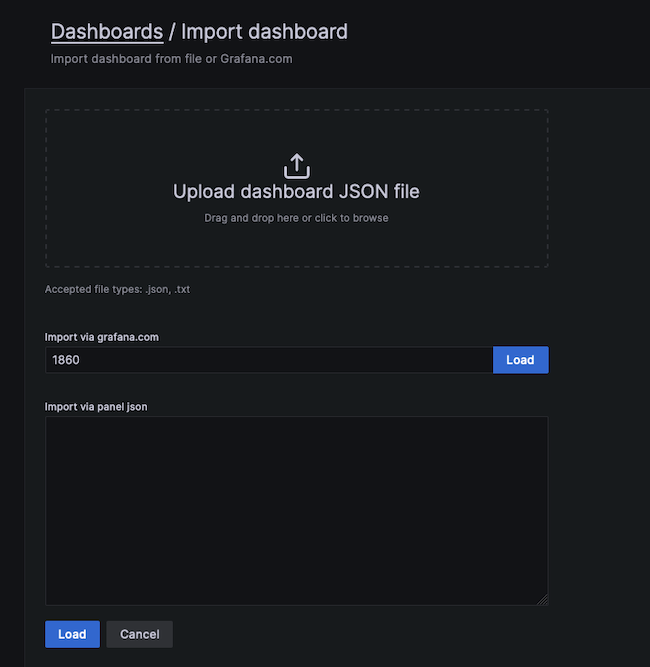650x667 pixels.
Task: Click the bottom-left corner of JSON textarea
Action: [x=52, y=598]
